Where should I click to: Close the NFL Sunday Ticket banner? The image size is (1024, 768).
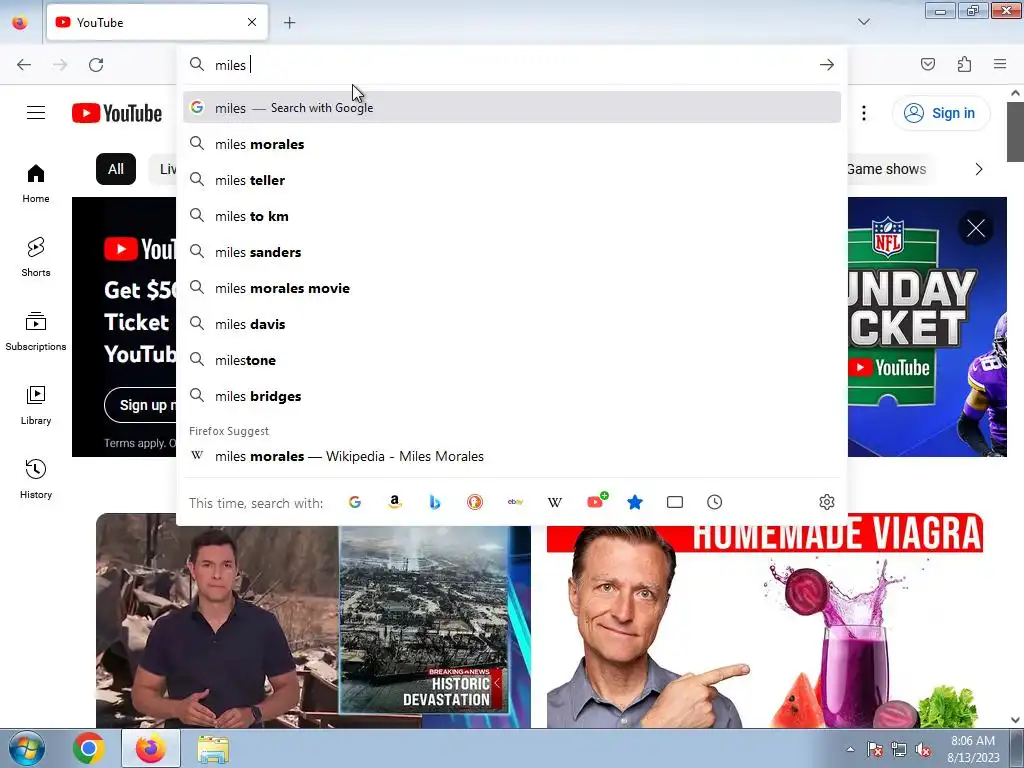(976, 229)
